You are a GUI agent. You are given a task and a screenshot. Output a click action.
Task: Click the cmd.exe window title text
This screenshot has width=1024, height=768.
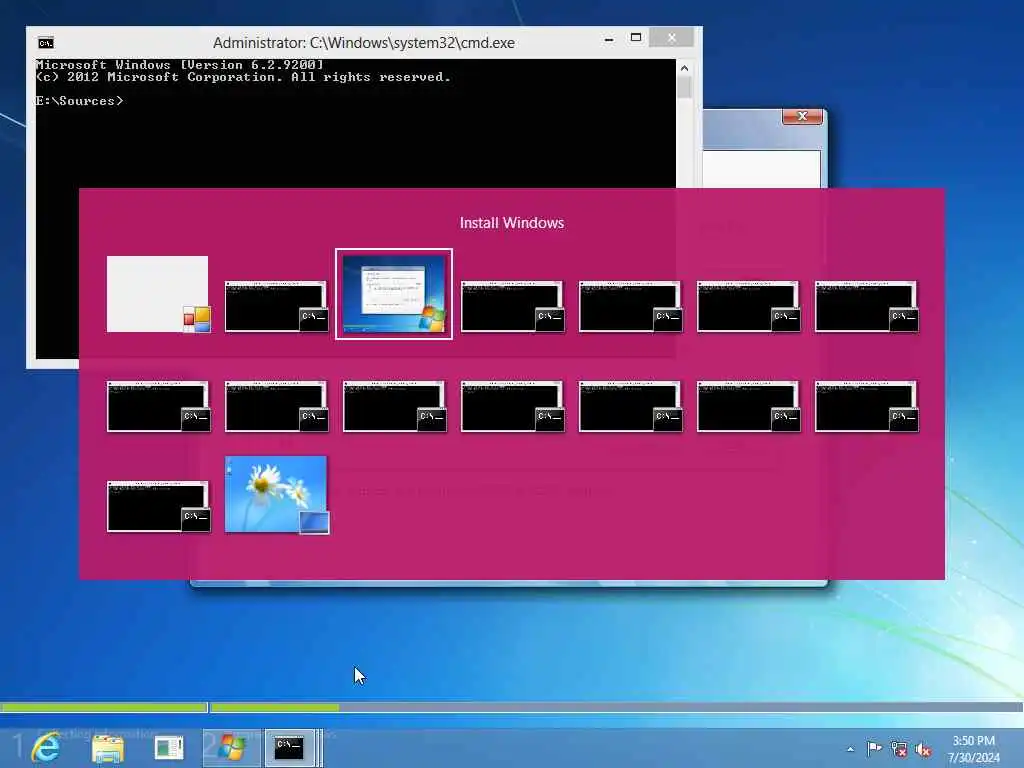tap(364, 43)
